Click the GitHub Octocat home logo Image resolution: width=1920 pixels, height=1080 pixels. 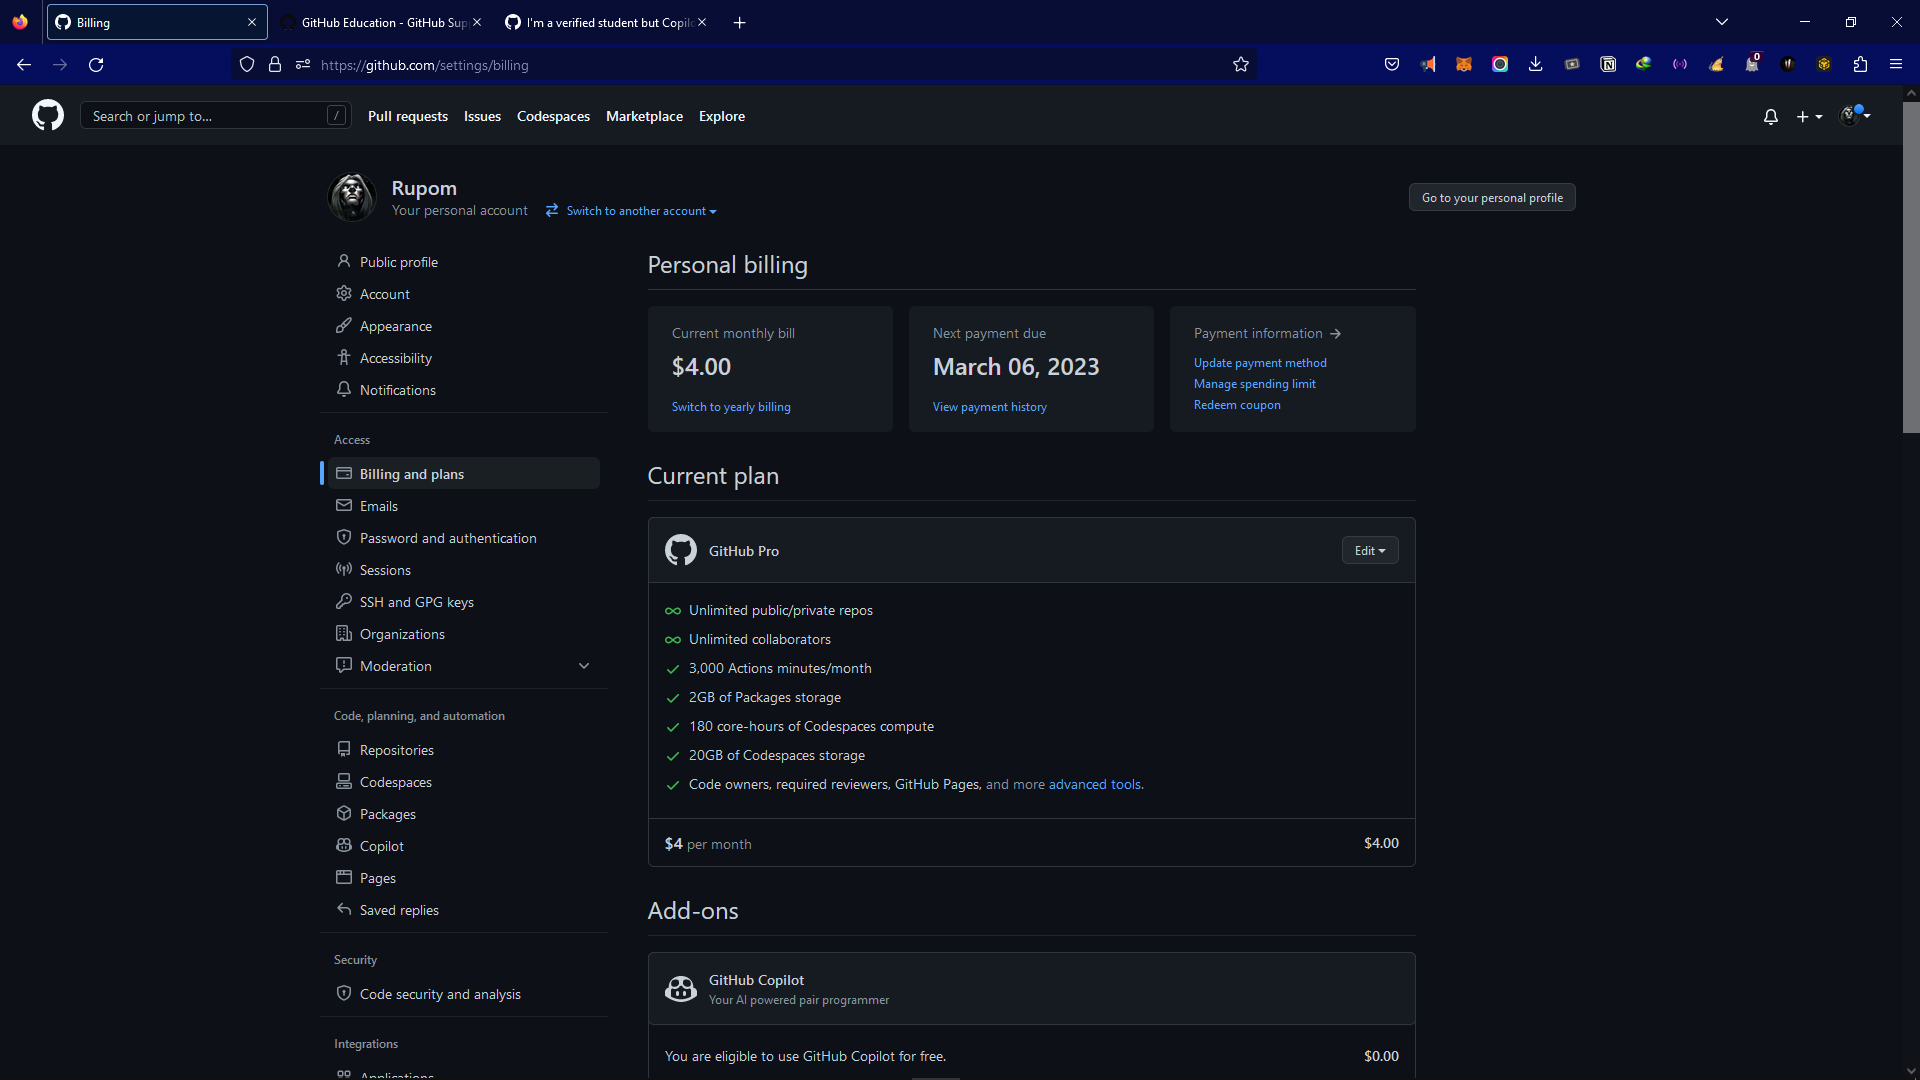tap(47, 116)
